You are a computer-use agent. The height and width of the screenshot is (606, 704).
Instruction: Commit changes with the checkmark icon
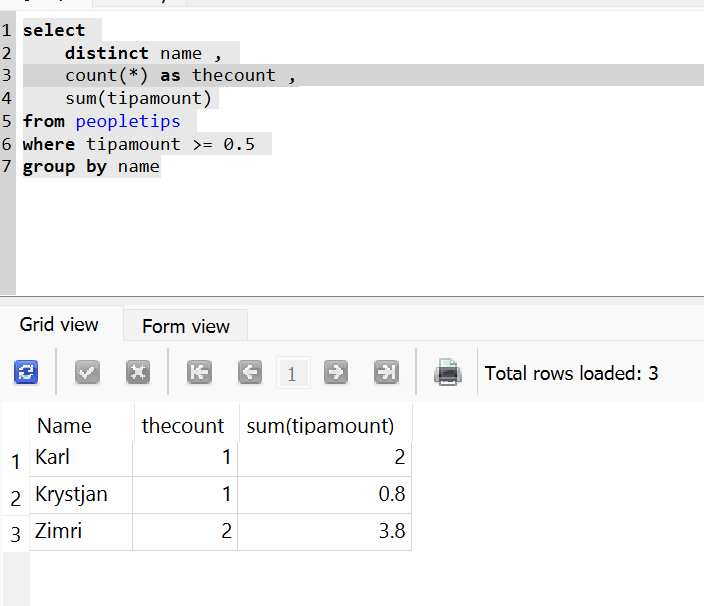click(87, 372)
